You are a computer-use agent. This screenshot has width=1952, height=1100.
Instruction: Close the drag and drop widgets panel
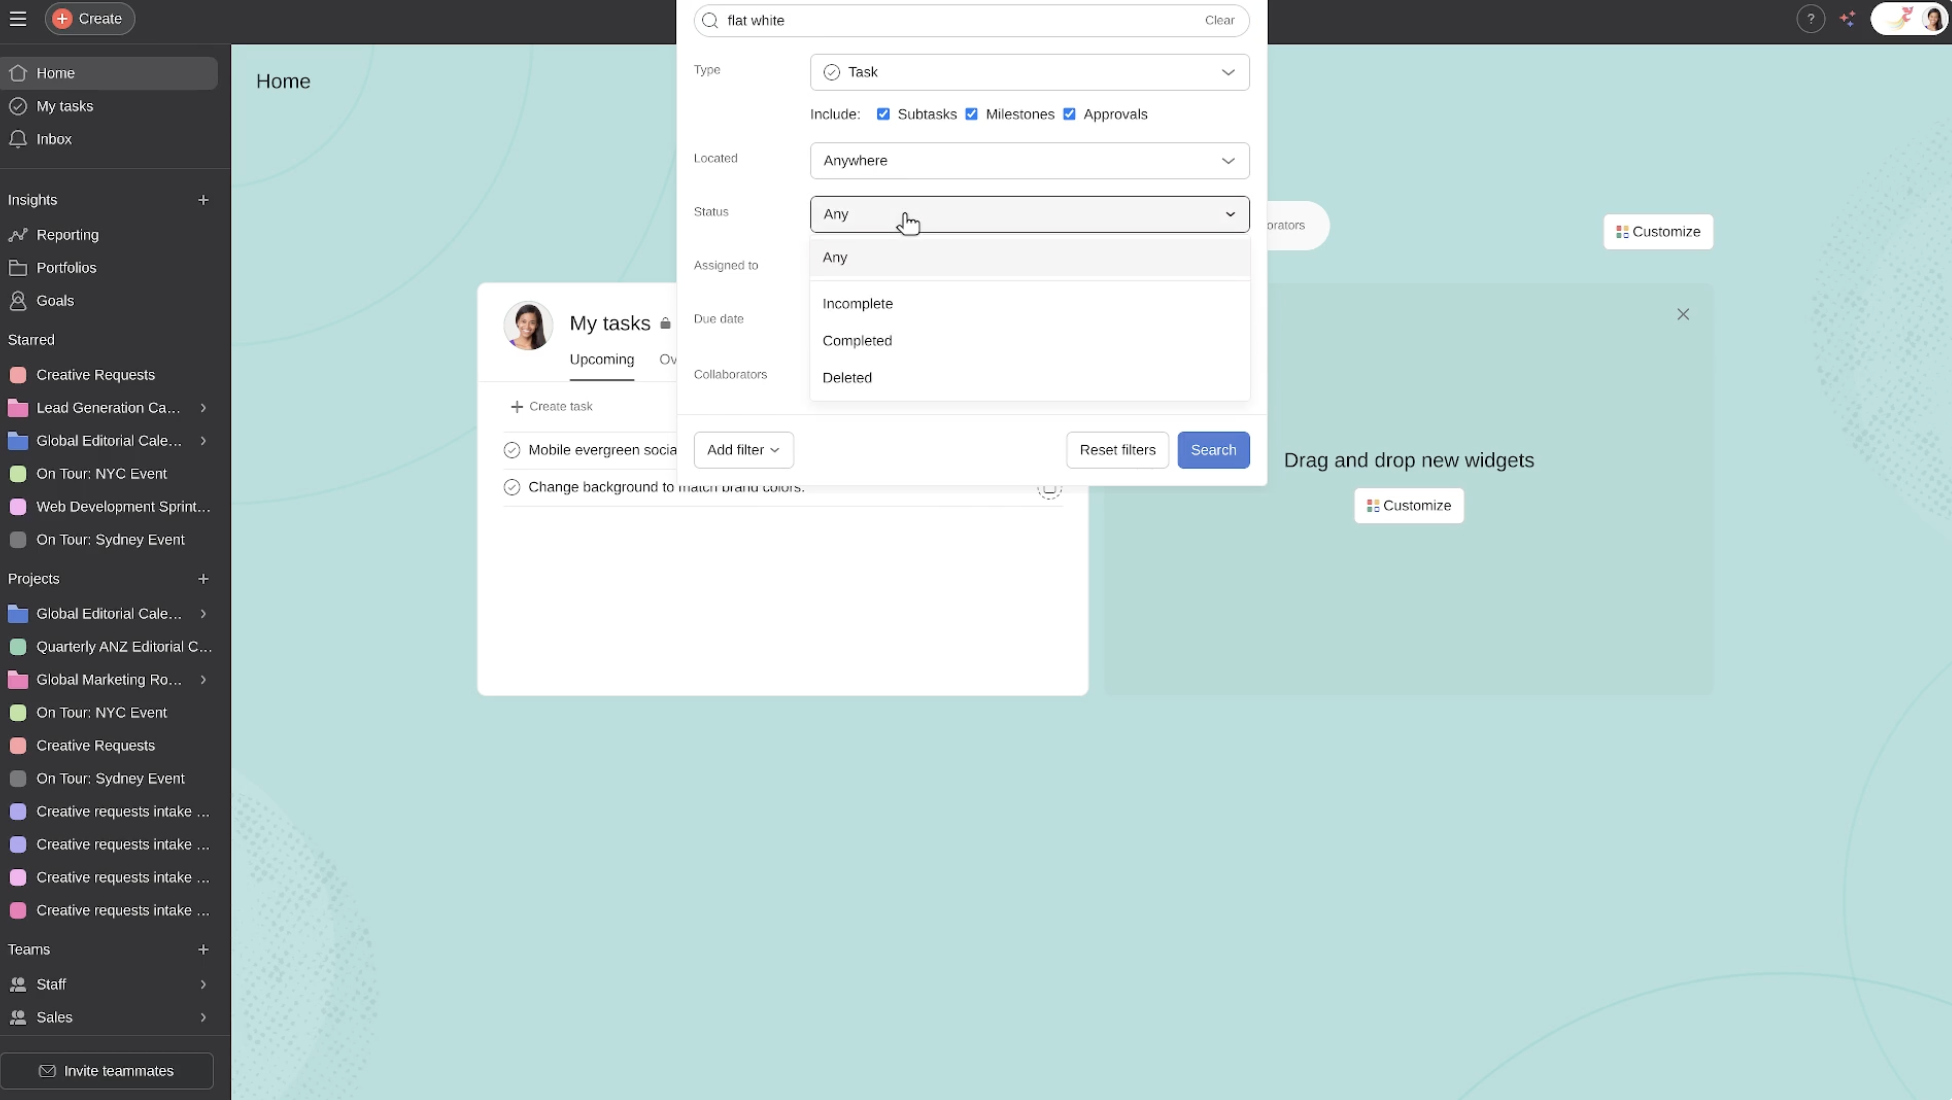pos(1683,314)
